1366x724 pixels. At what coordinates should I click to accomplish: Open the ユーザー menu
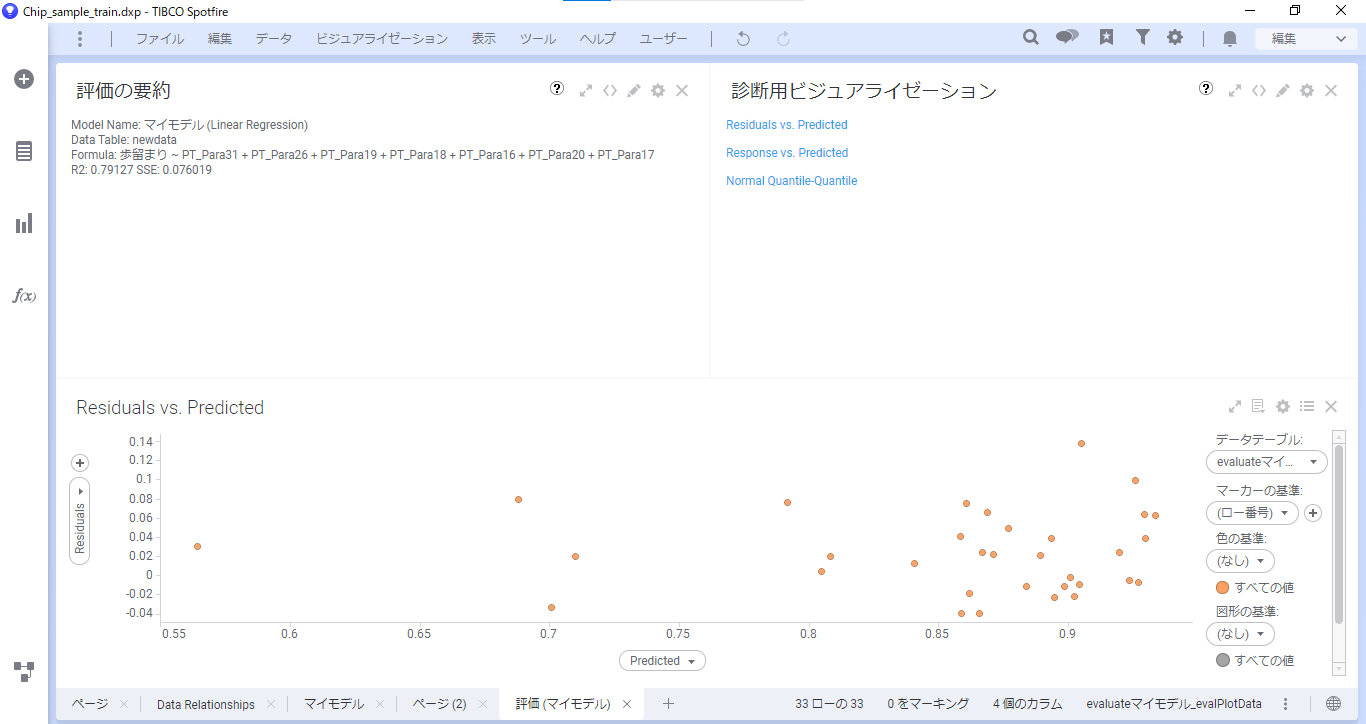pyautogui.click(x=664, y=39)
